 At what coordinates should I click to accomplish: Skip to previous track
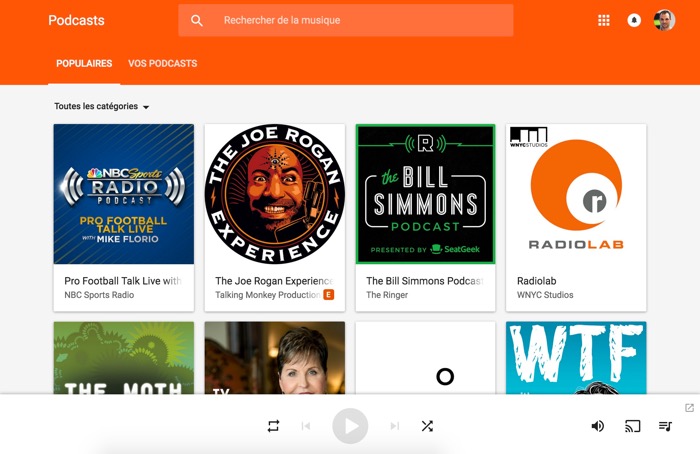[306, 426]
